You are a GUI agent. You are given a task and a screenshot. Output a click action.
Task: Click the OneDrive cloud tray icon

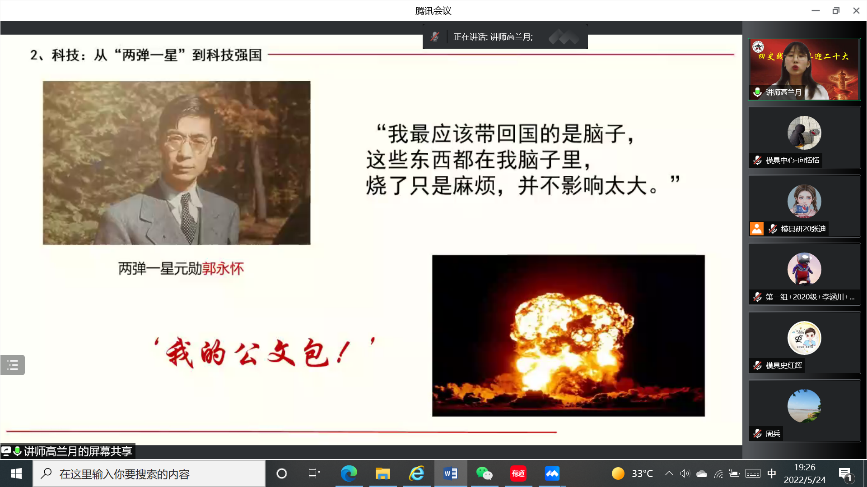point(702,474)
